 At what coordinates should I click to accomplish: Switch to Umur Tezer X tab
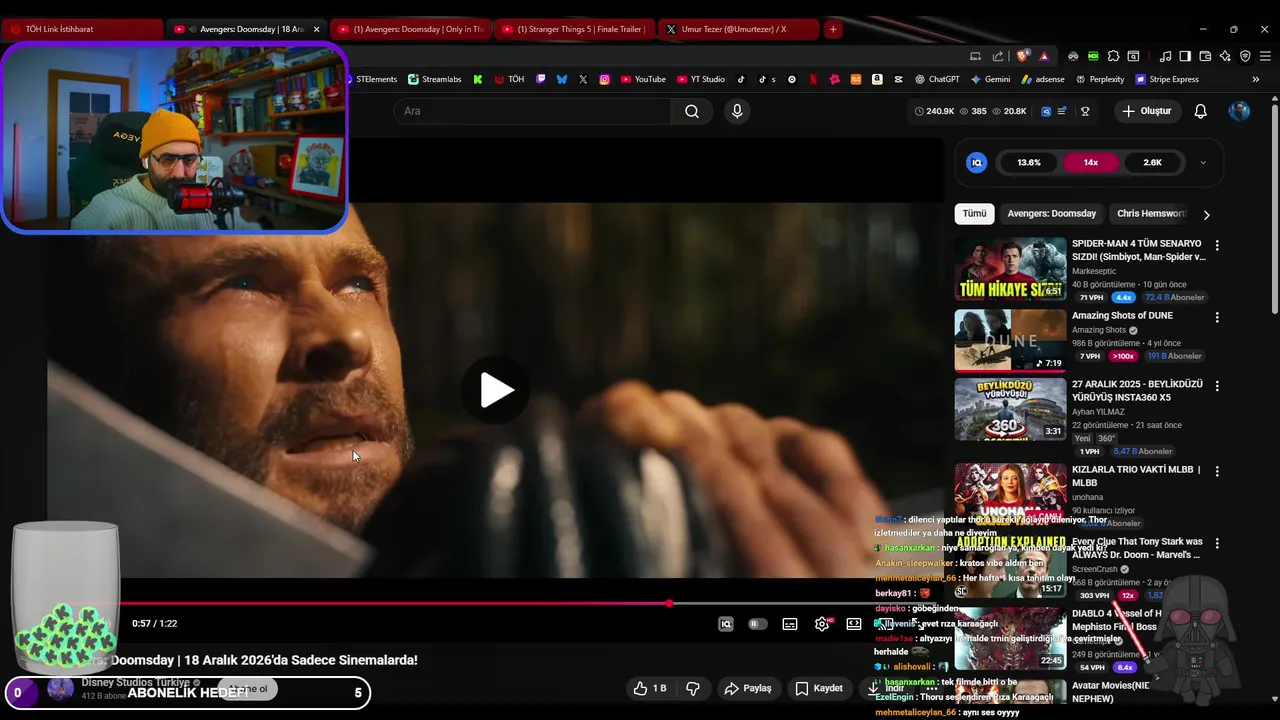point(739,29)
